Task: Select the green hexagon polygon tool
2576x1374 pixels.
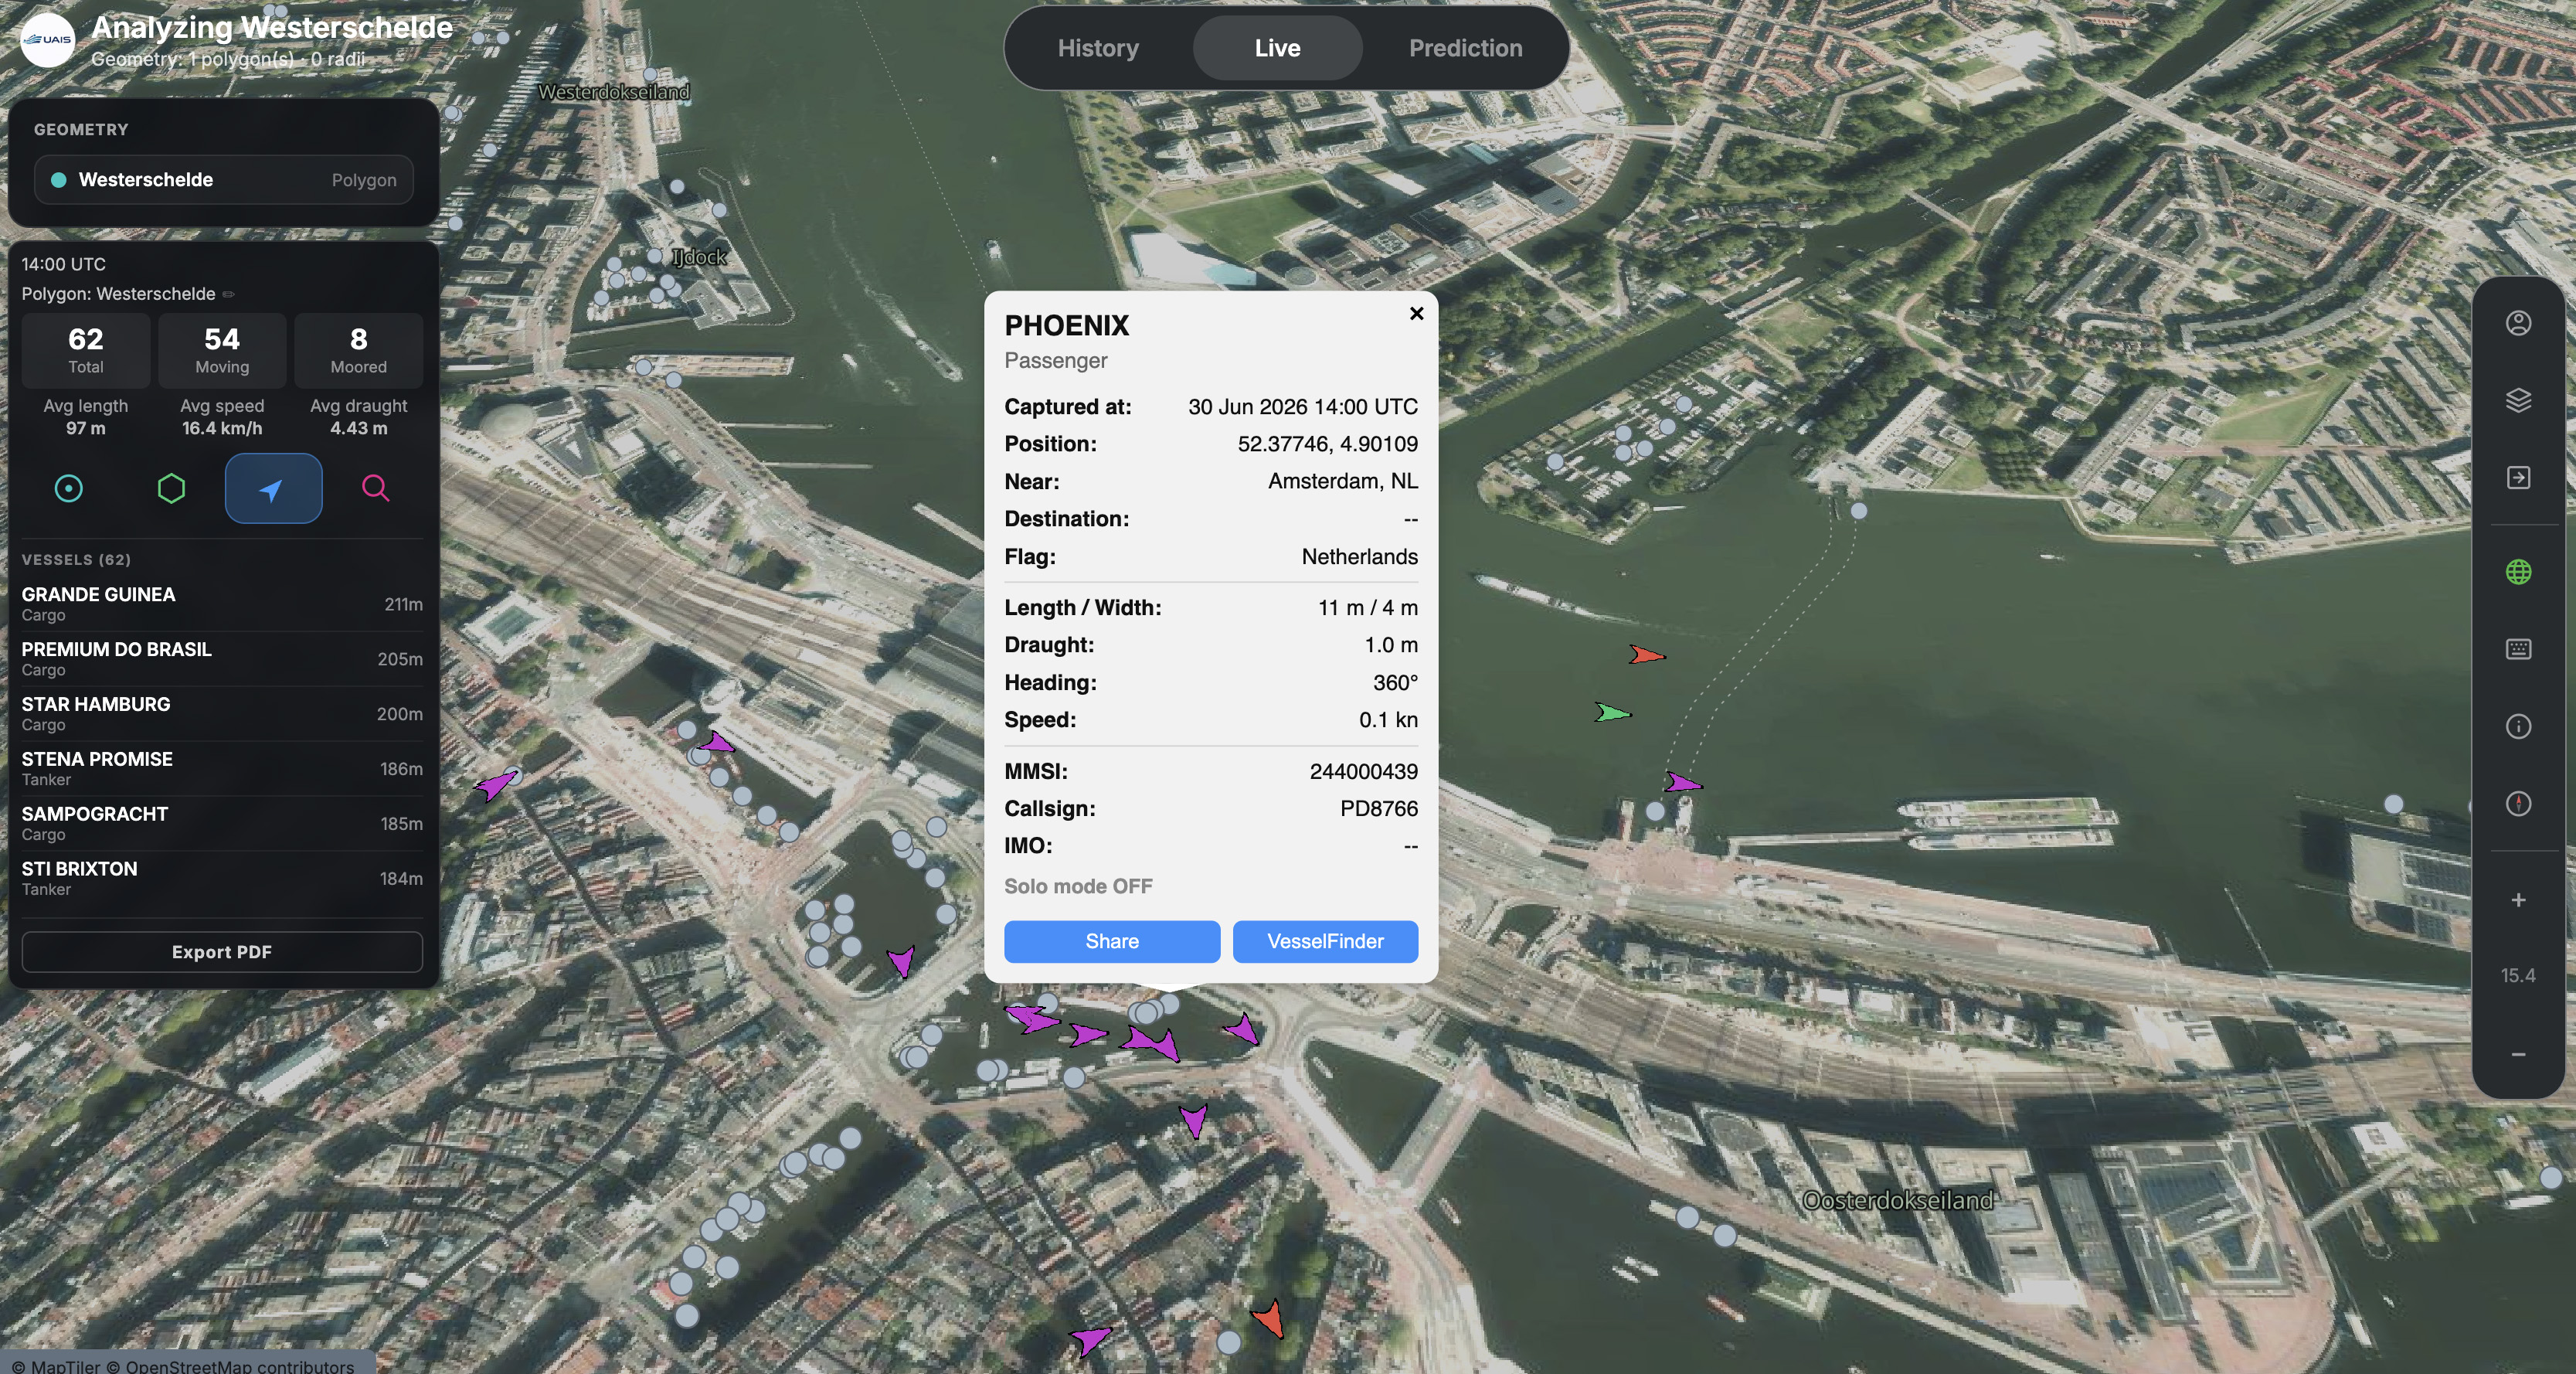Action: click(171, 488)
